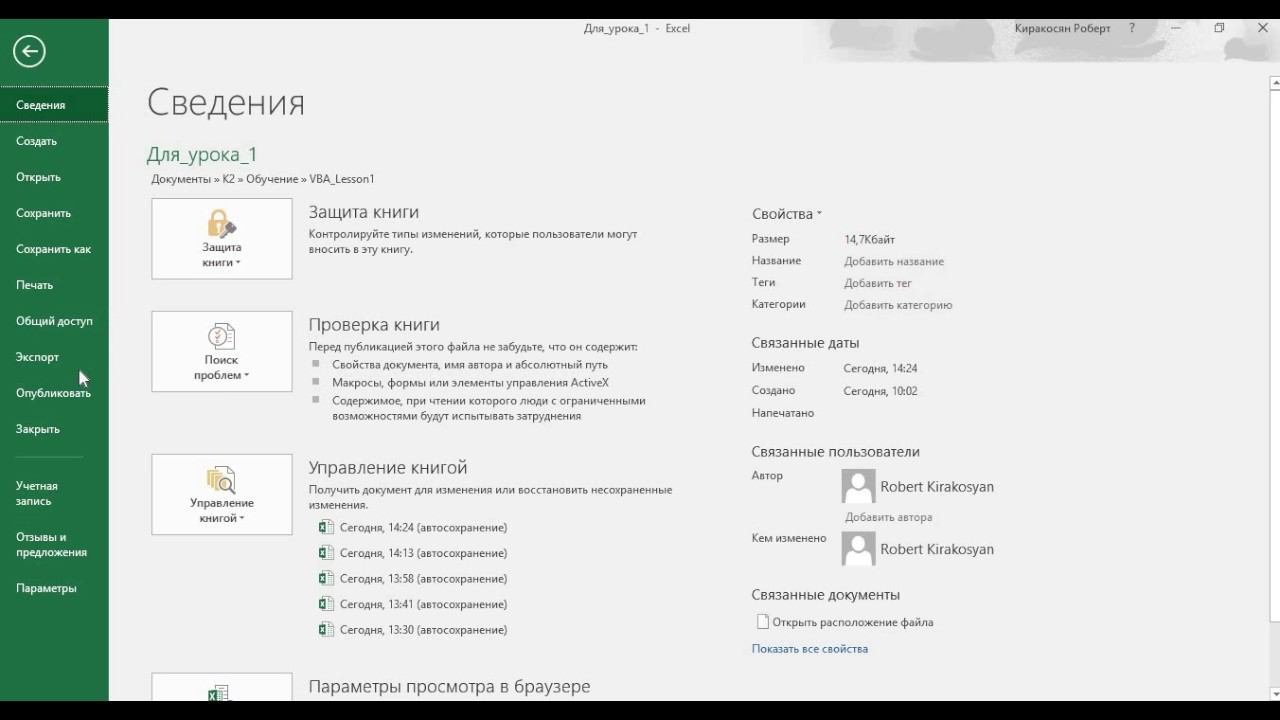Click the 14,7Кбайт size value
The height and width of the screenshot is (720, 1280).
pyautogui.click(x=869, y=239)
